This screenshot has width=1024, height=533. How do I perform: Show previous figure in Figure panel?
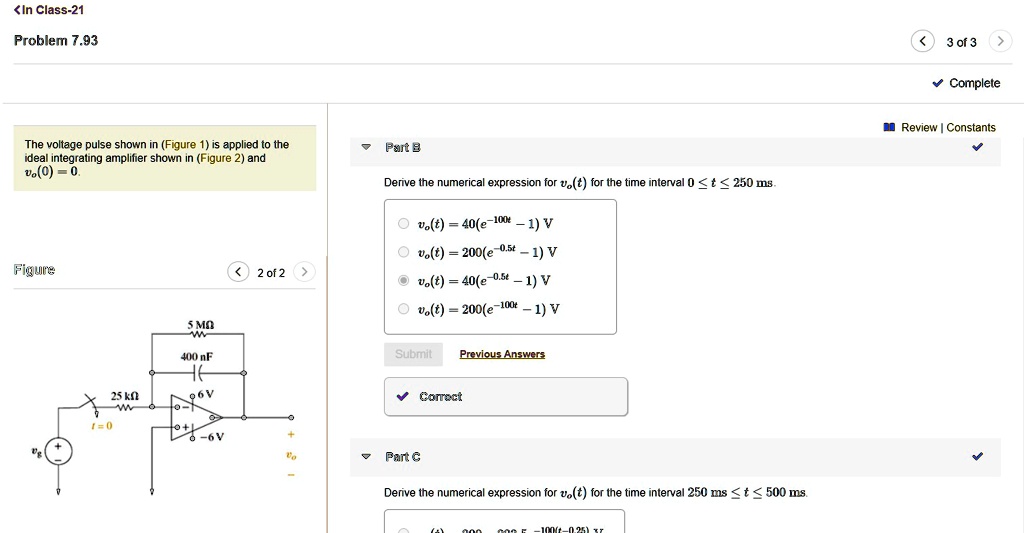coord(238,272)
